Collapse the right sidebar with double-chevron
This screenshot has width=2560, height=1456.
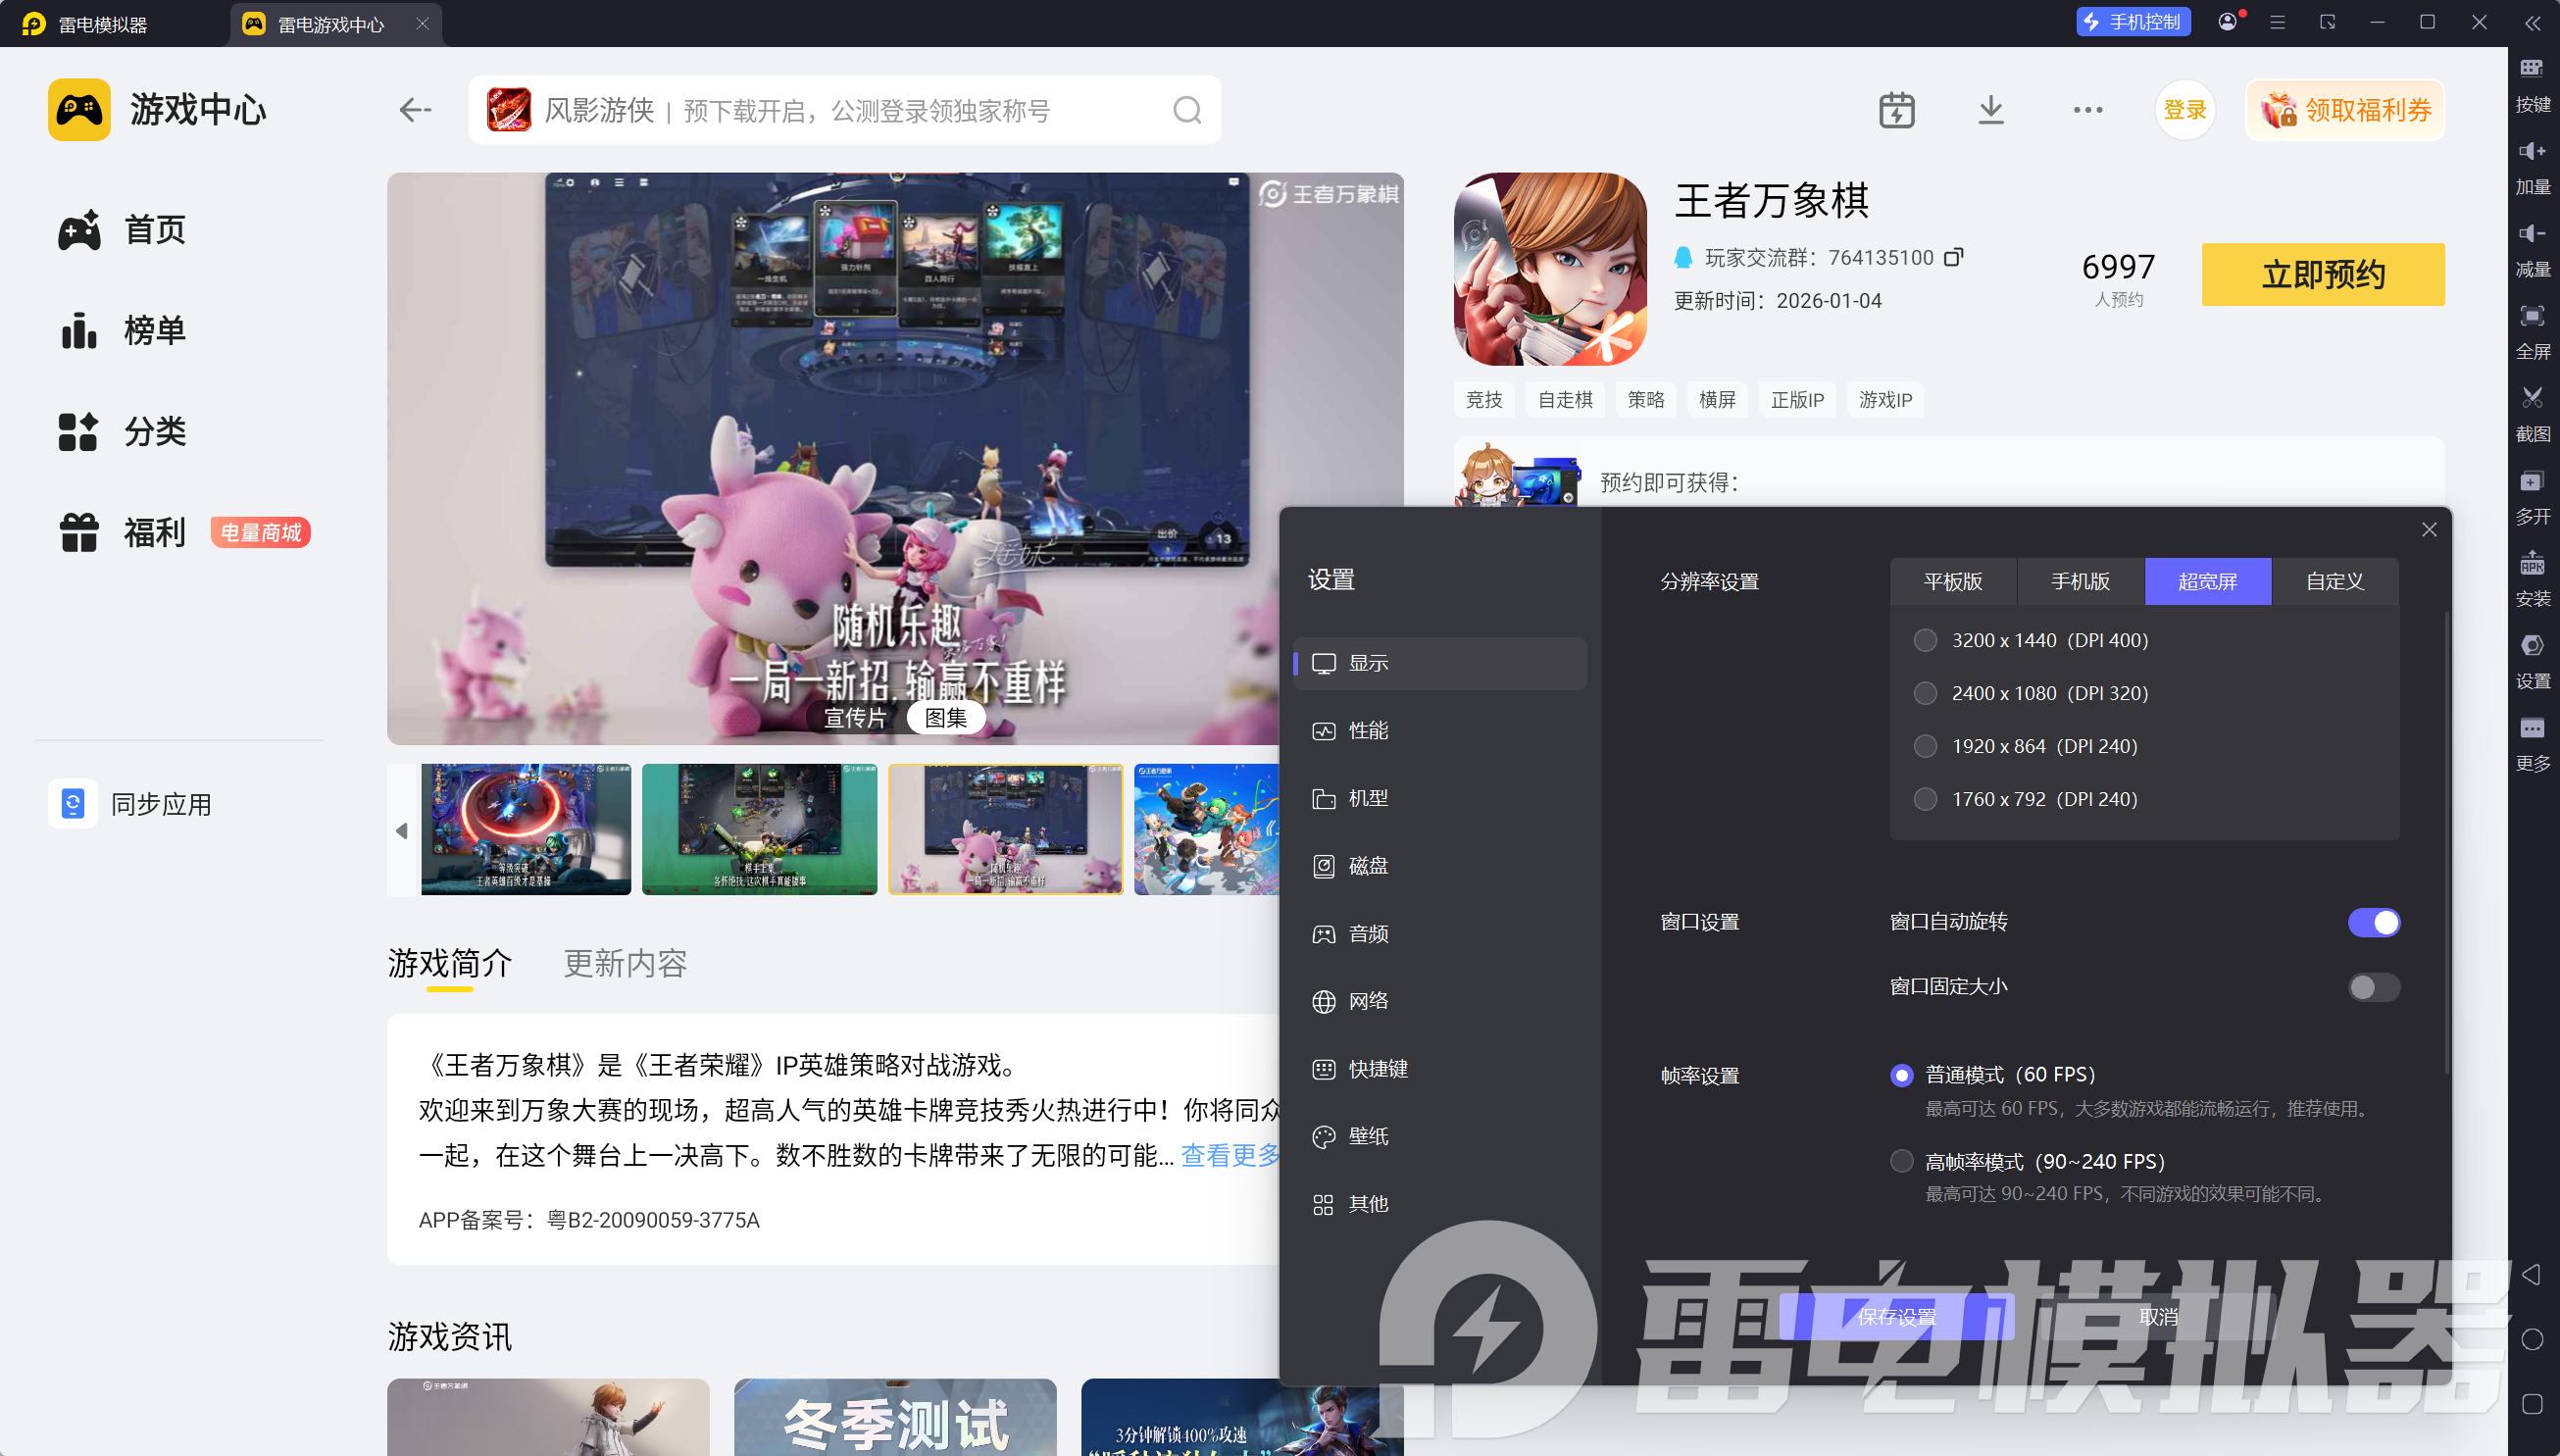point(2532,23)
